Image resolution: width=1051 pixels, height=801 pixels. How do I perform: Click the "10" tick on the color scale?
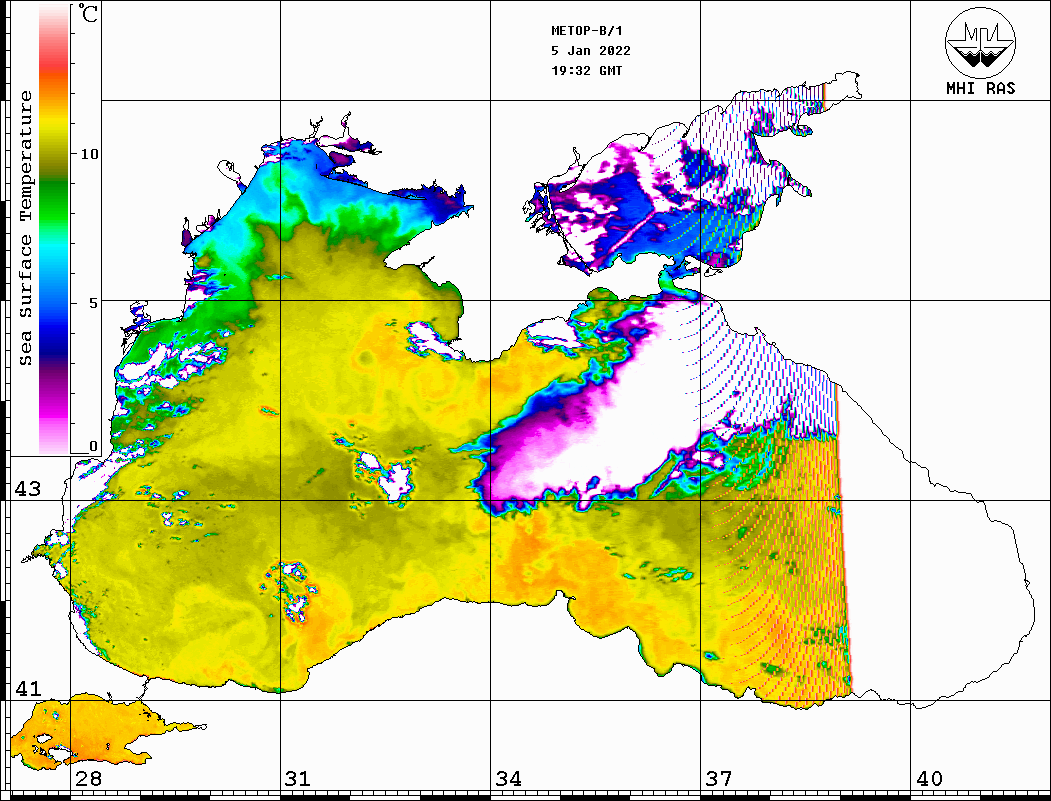coord(89,154)
